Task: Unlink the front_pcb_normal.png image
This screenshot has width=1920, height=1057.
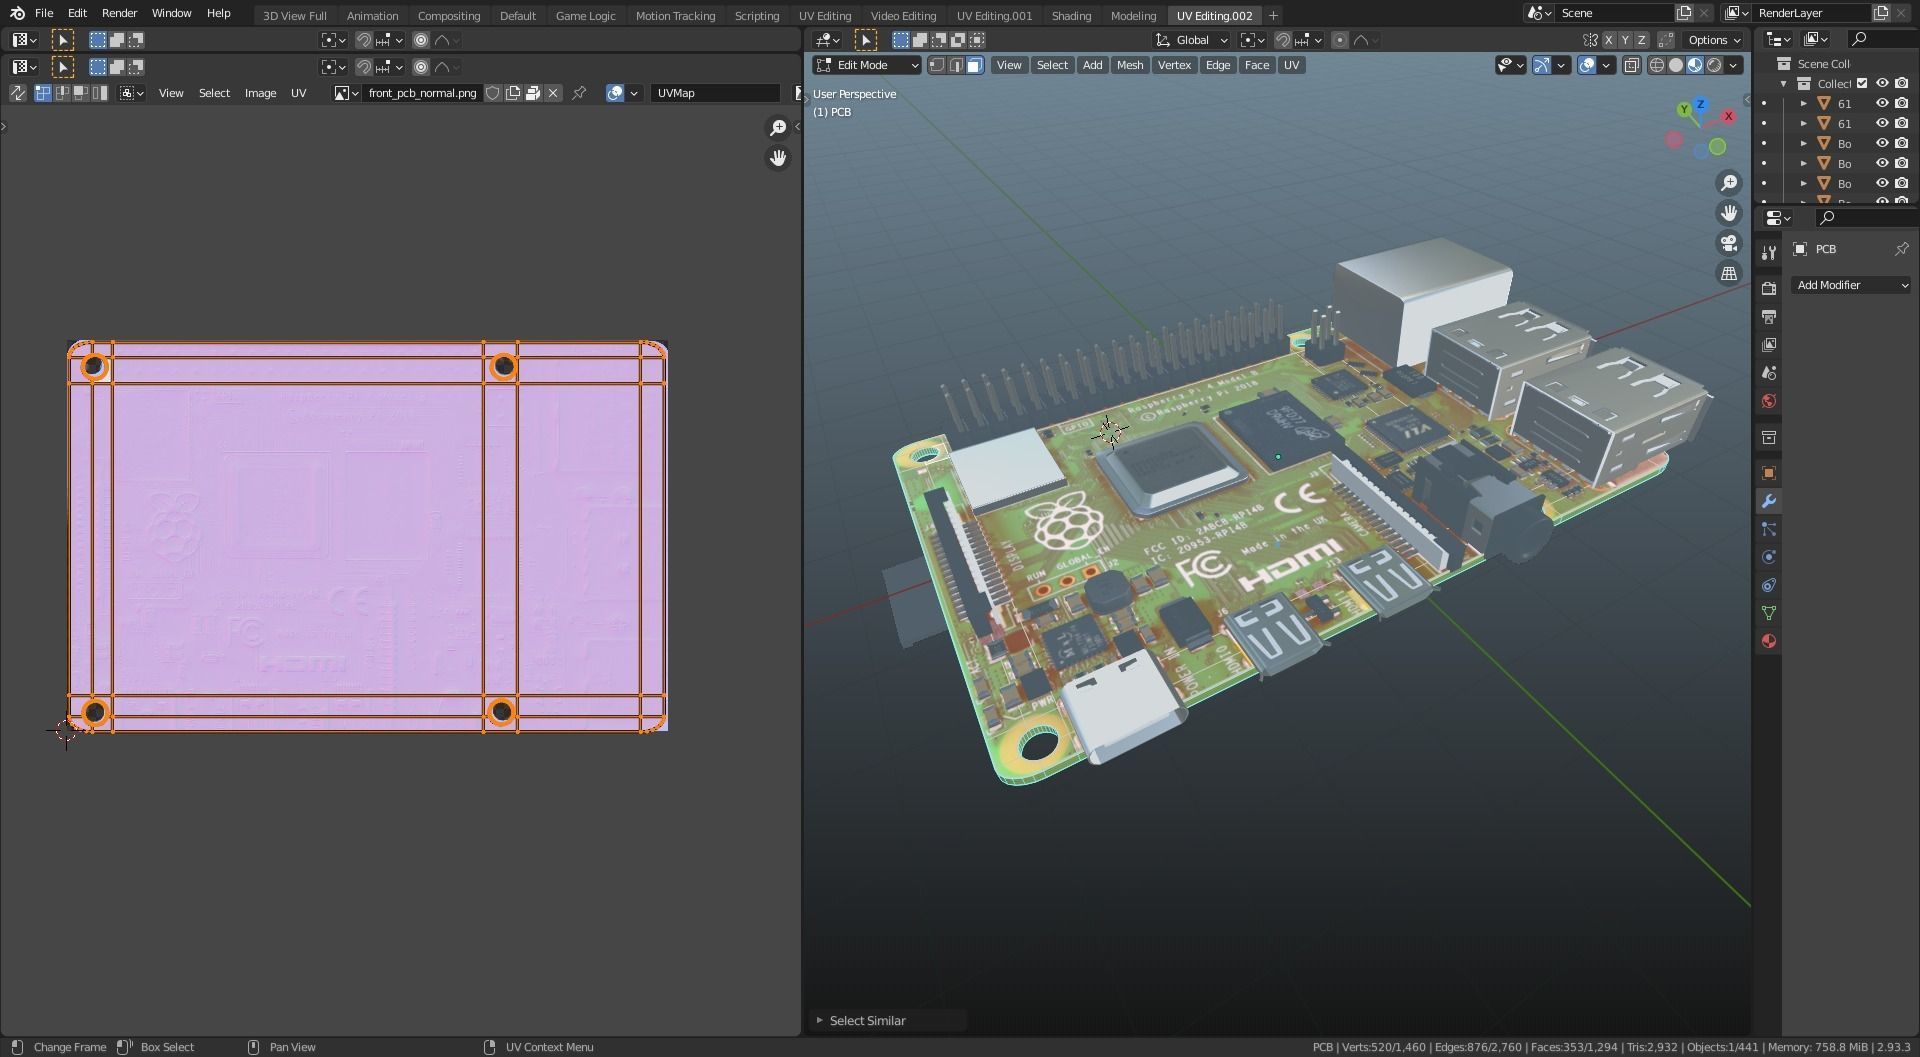Action: coord(553,93)
